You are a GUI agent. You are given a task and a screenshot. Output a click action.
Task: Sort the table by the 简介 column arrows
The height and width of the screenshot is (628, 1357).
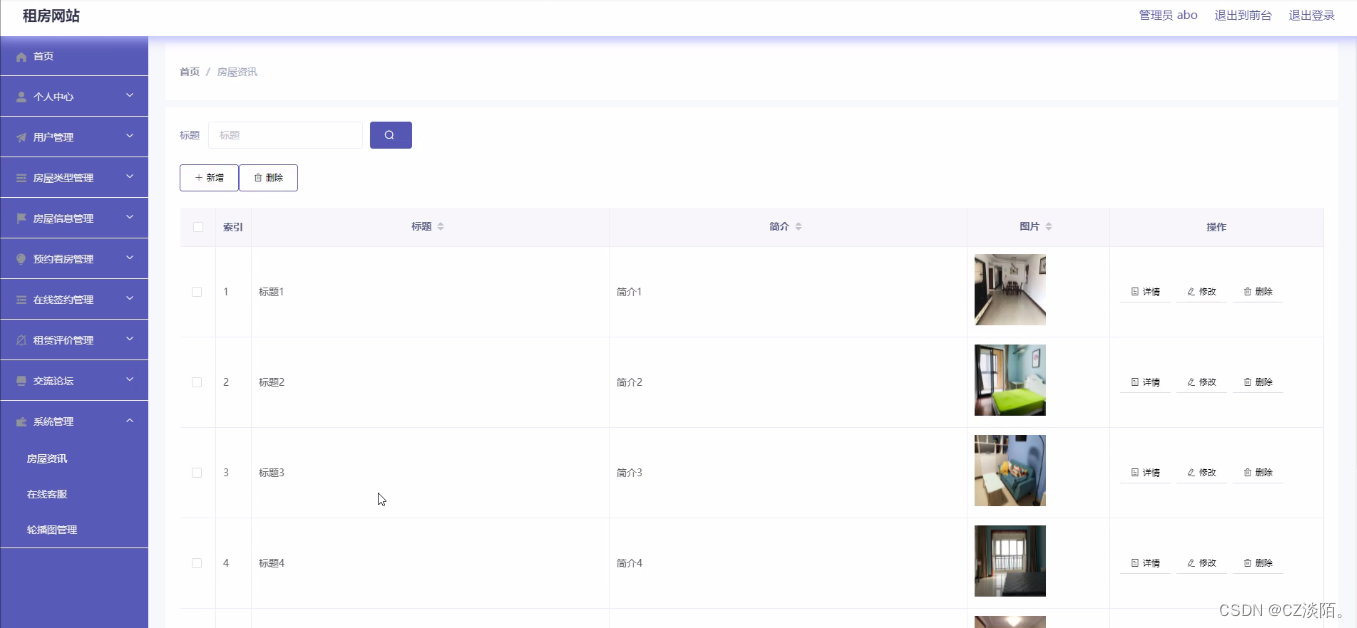pyautogui.click(x=798, y=227)
